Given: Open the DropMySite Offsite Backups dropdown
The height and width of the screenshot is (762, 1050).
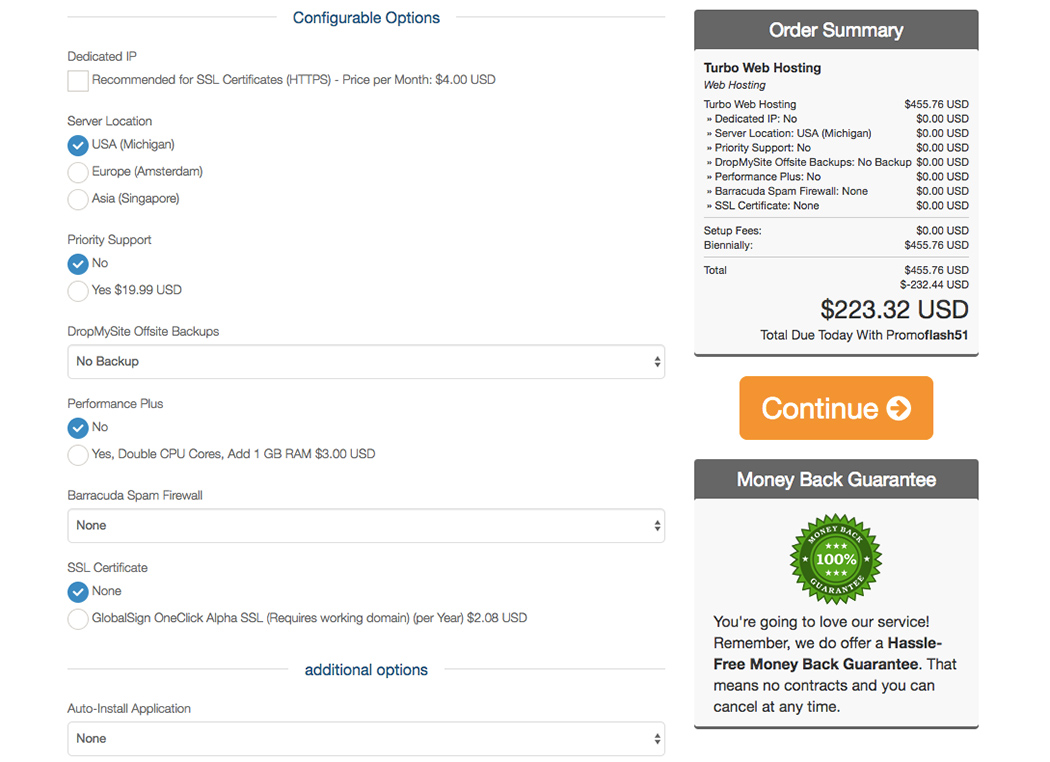Looking at the screenshot, I should pyautogui.click(x=366, y=362).
